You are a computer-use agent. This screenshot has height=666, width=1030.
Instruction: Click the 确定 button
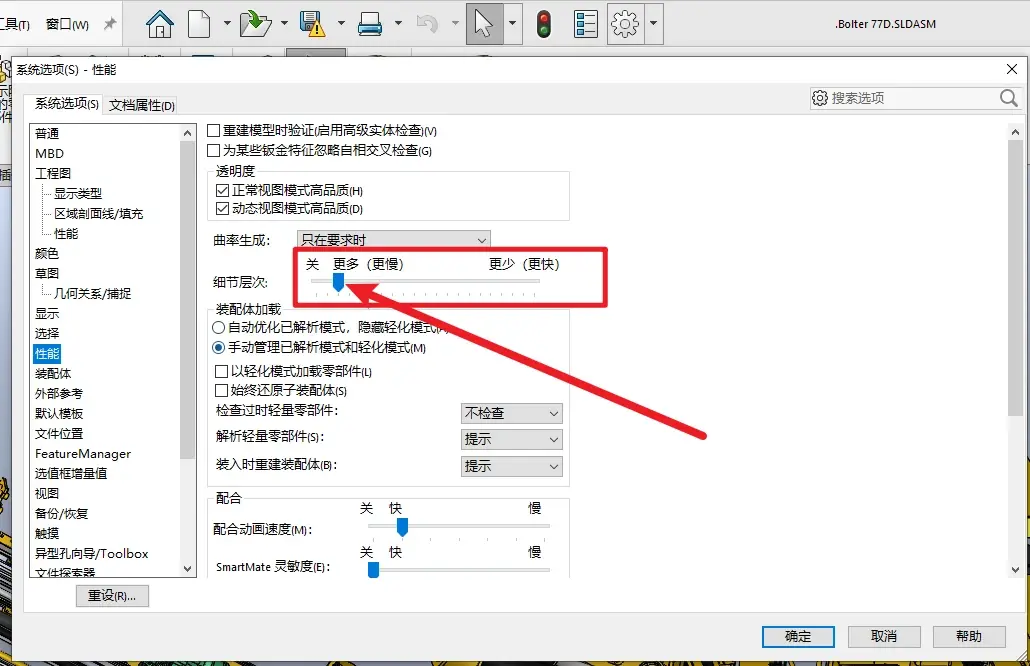798,636
